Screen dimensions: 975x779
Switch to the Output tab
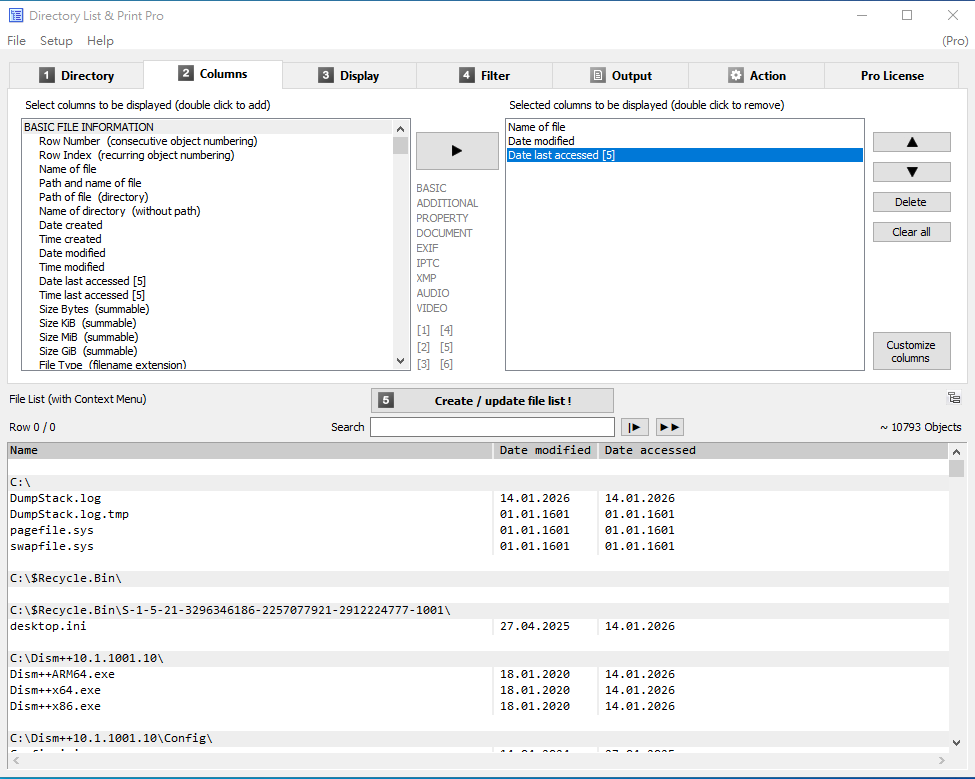(620, 76)
